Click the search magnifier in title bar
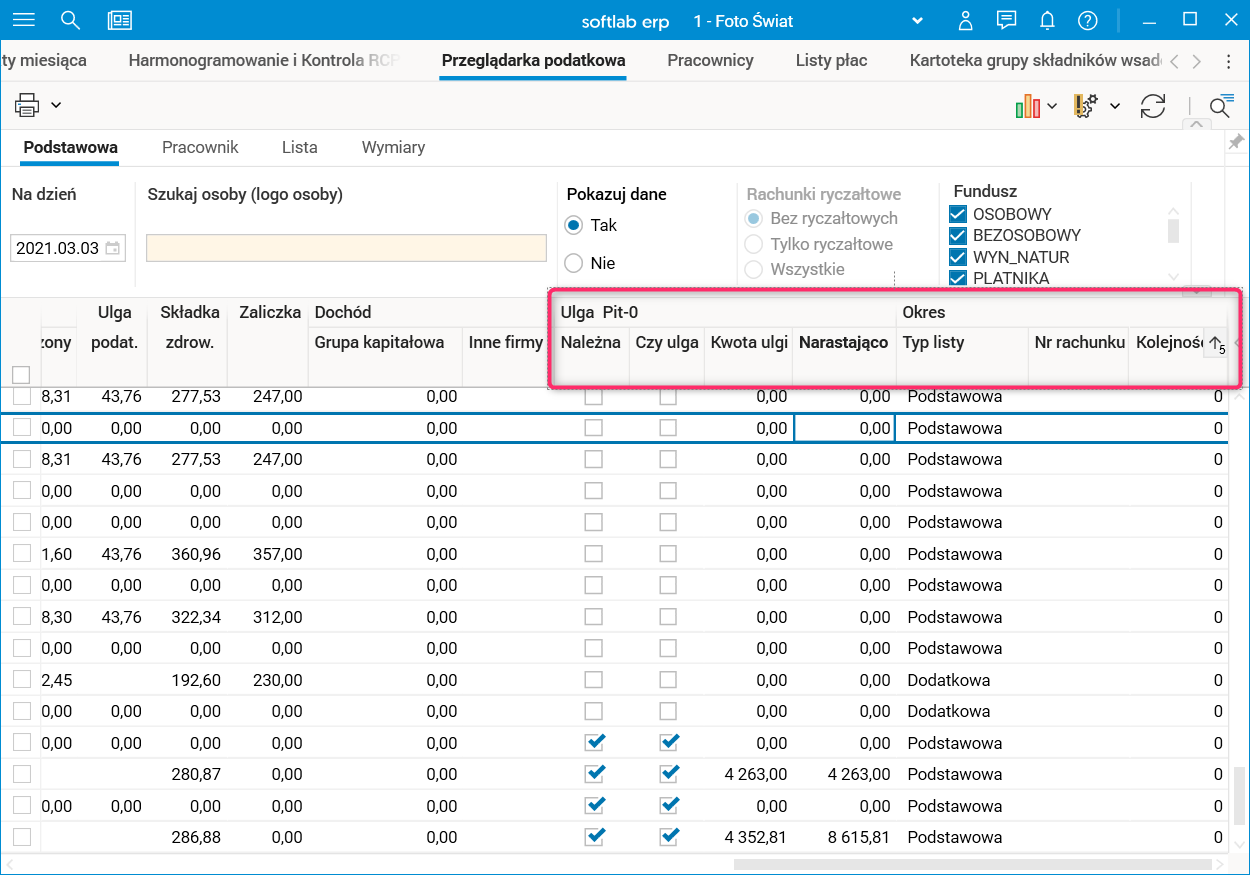 point(70,20)
